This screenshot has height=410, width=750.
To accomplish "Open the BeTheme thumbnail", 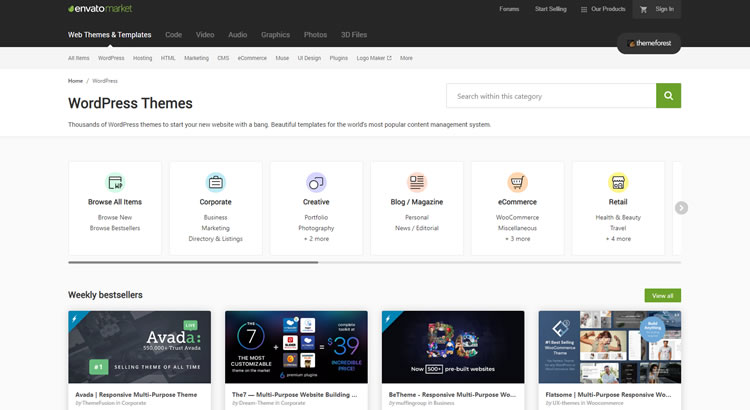I will tap(453, 347).
